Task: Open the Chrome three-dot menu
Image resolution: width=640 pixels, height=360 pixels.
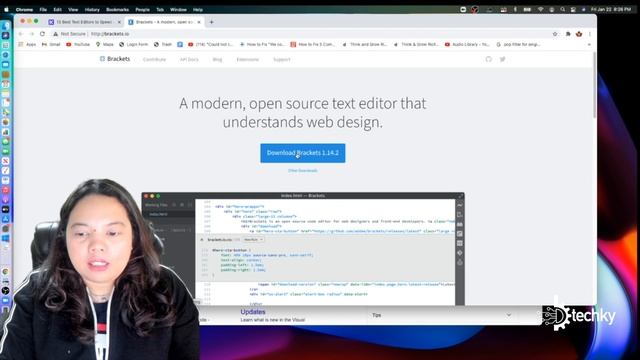Action: (590, 34)
